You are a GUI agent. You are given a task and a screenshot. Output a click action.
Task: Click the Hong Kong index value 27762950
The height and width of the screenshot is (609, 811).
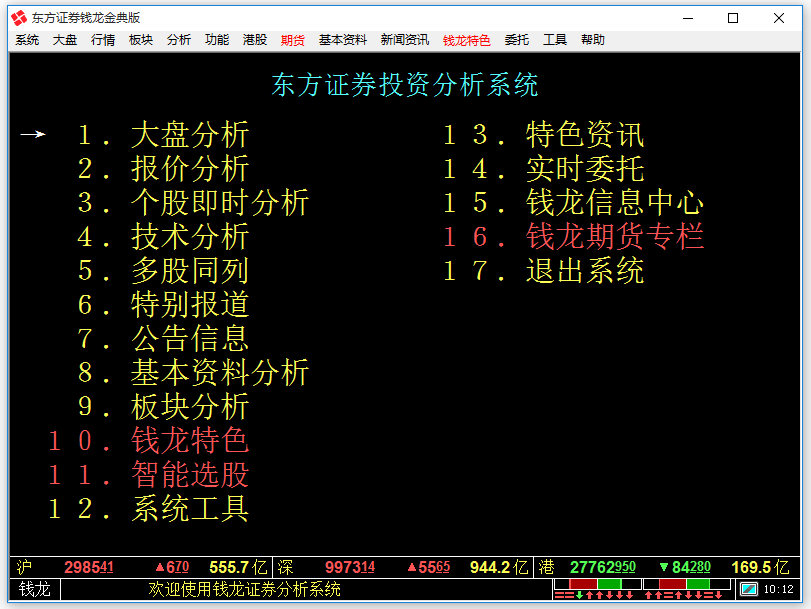(603, 568)
